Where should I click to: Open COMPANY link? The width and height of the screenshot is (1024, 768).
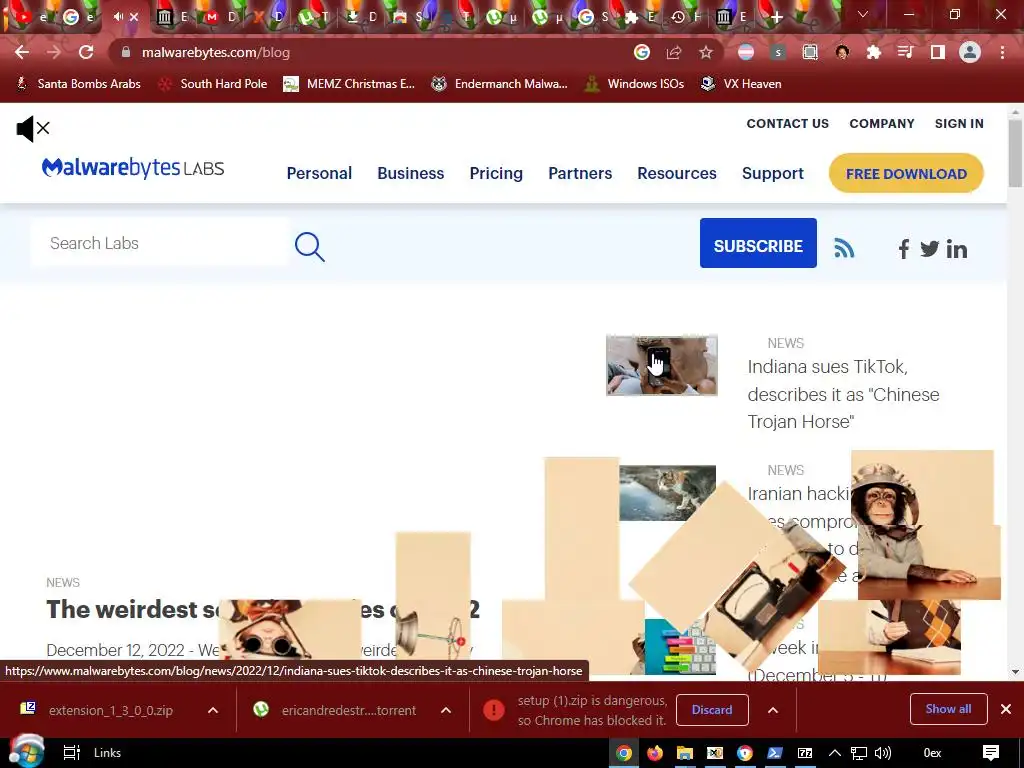pyautogui.click(x=882, y=123)
